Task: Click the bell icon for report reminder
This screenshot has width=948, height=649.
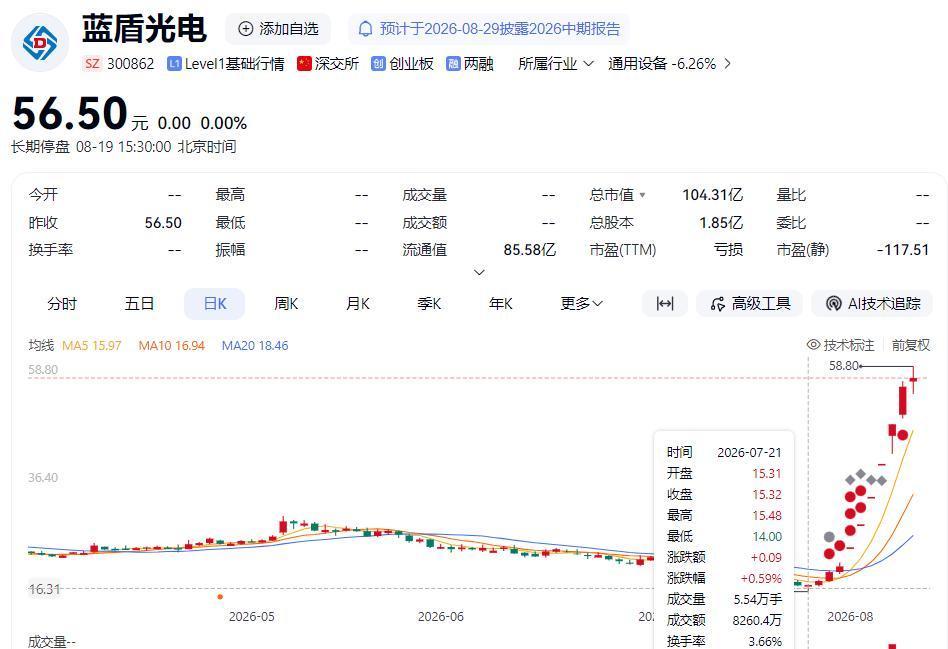Action: coord(365,29)
